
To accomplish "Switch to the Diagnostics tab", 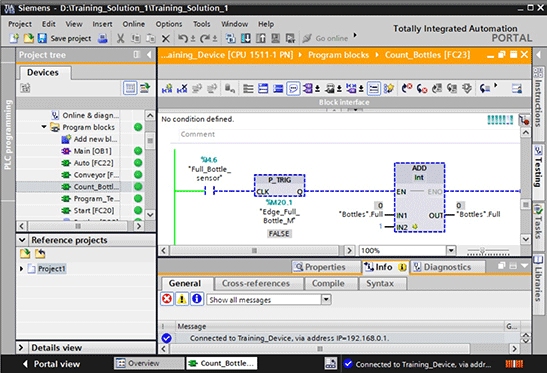I will pyautogui.click(x=447, y=267).
